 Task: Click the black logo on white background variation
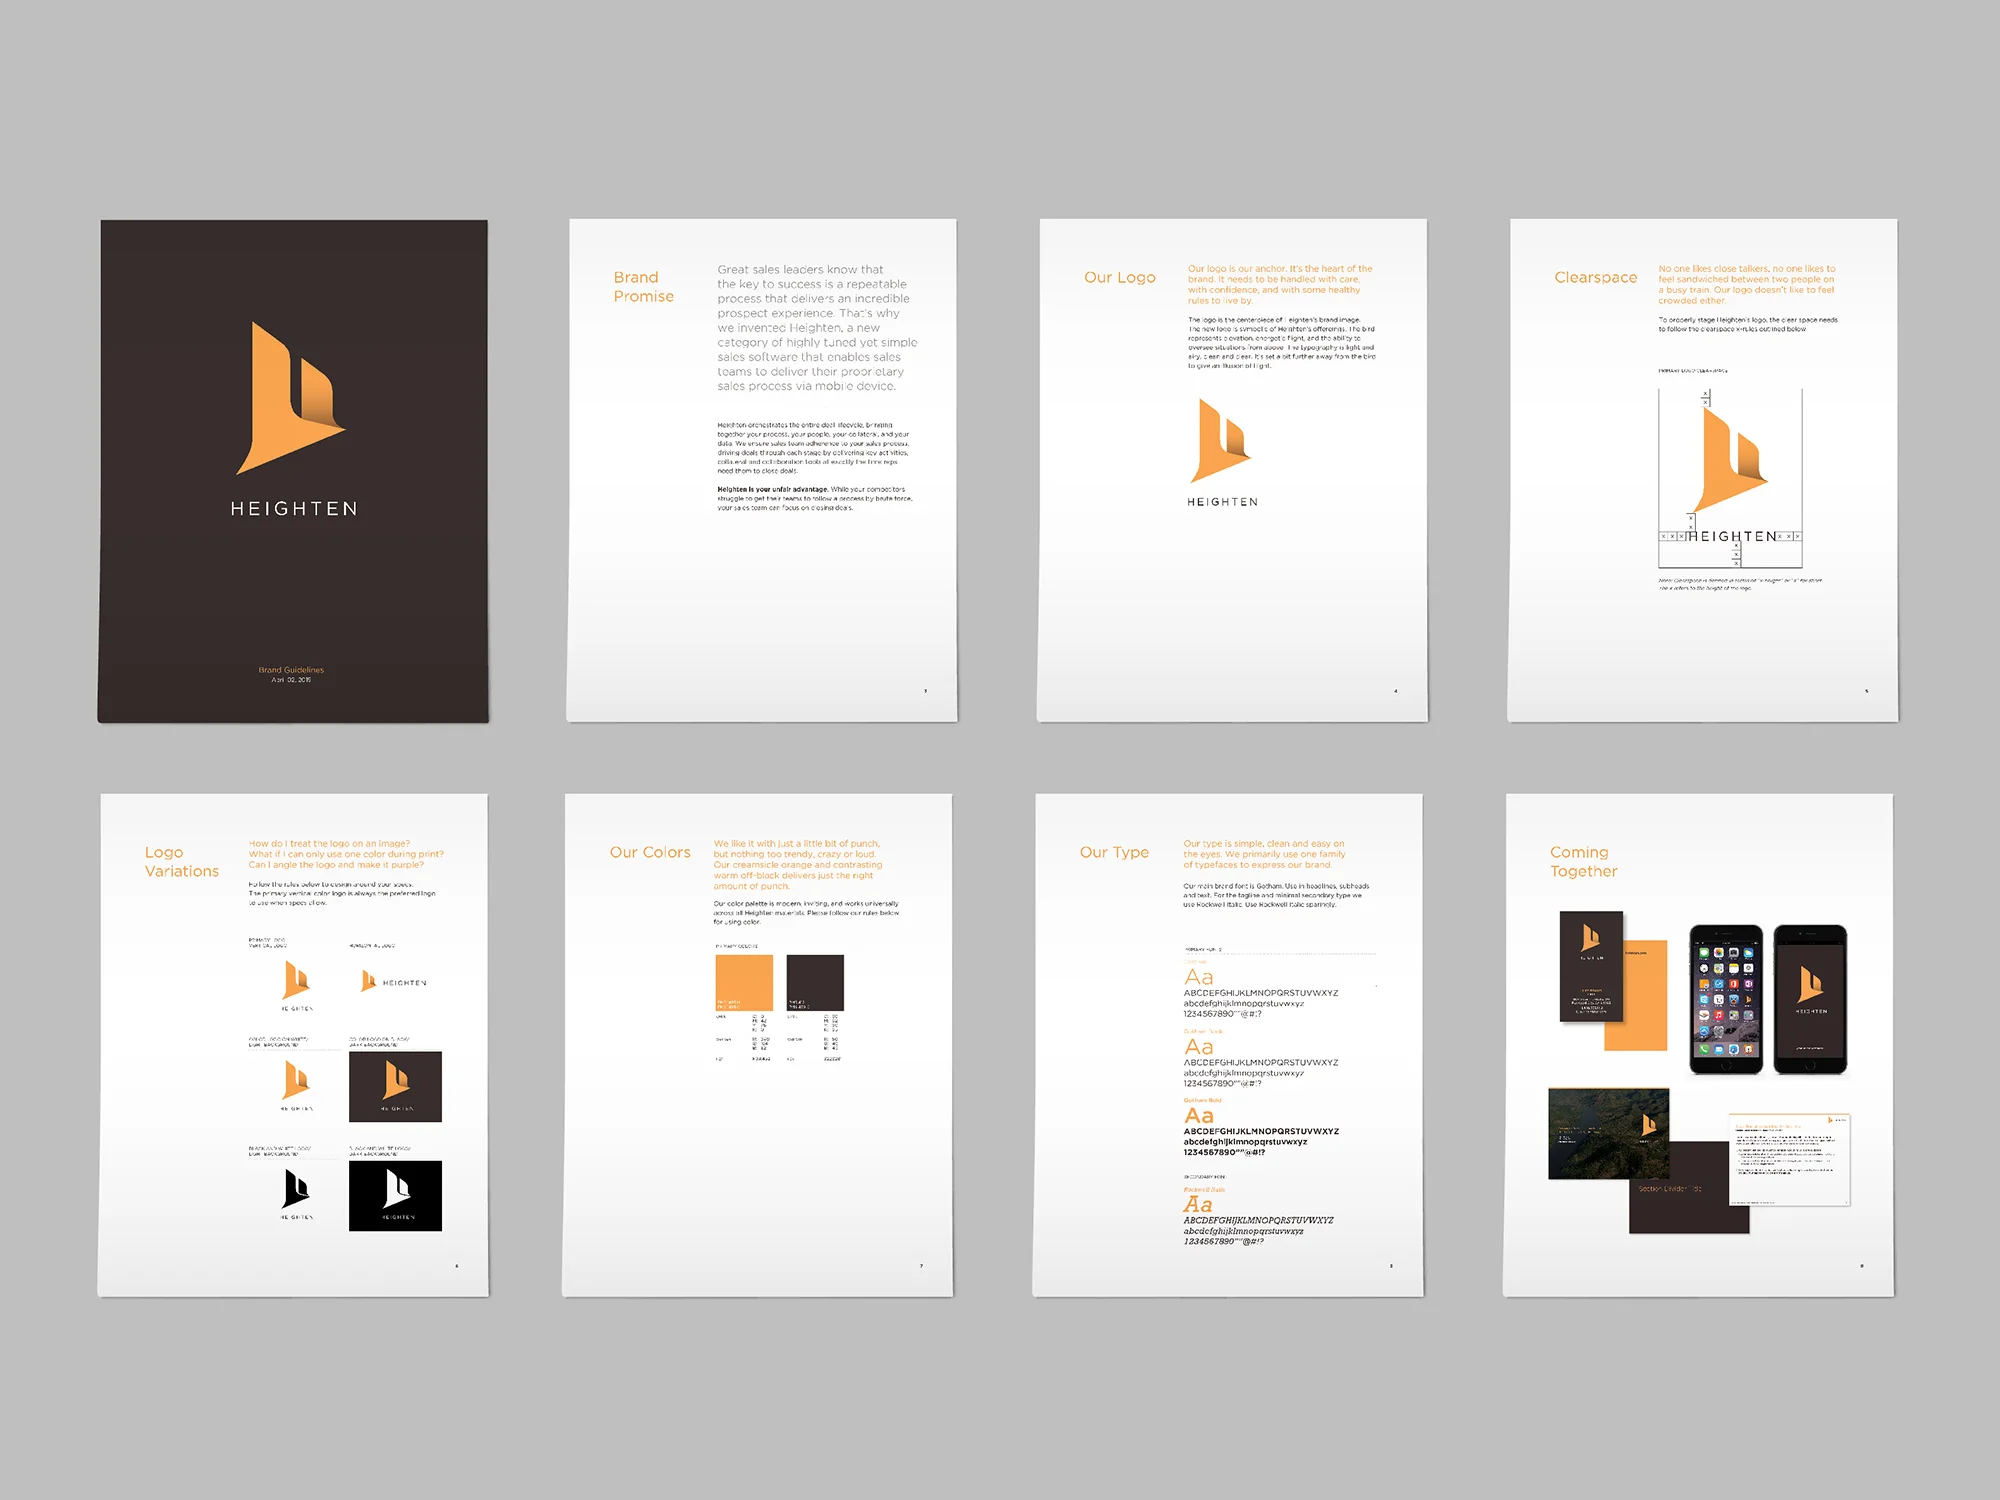tap(296, 1190)
